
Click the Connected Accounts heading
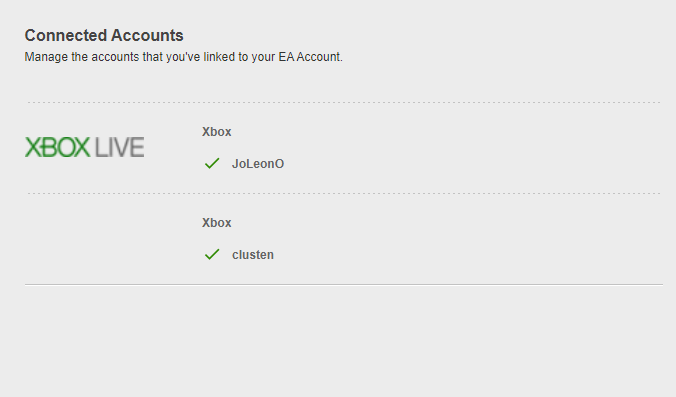click(x=104, y=35)
